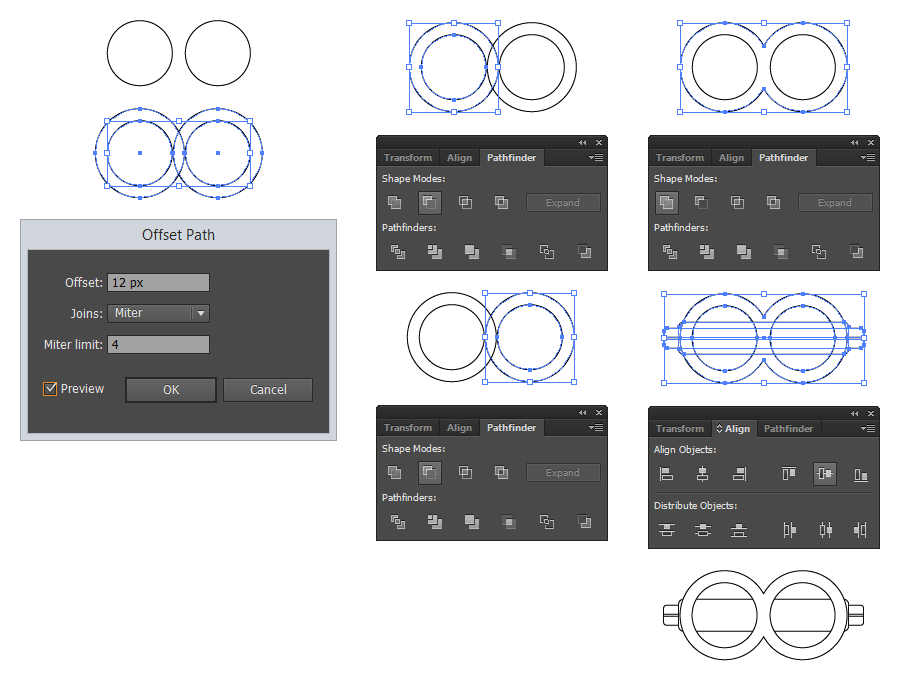Click Minus Front in the lower Pathfinder panel
The width and height of the screenshot is (900, 681).
pyautogui.click(x=429, y=472)
